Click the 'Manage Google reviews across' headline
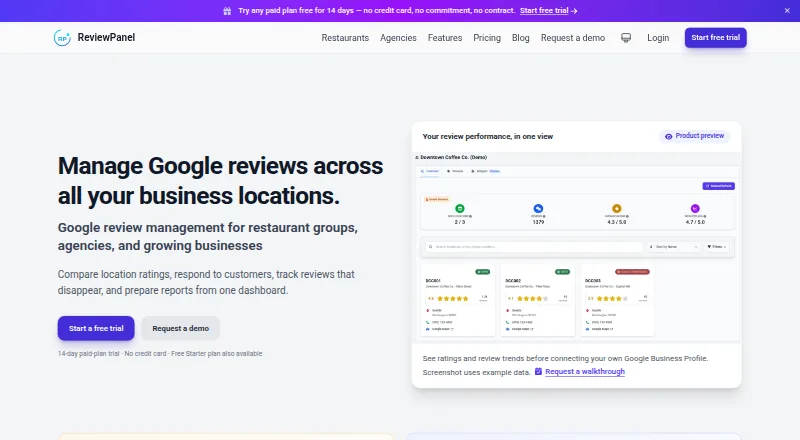800x440 pixels. [x=220, y=166]
